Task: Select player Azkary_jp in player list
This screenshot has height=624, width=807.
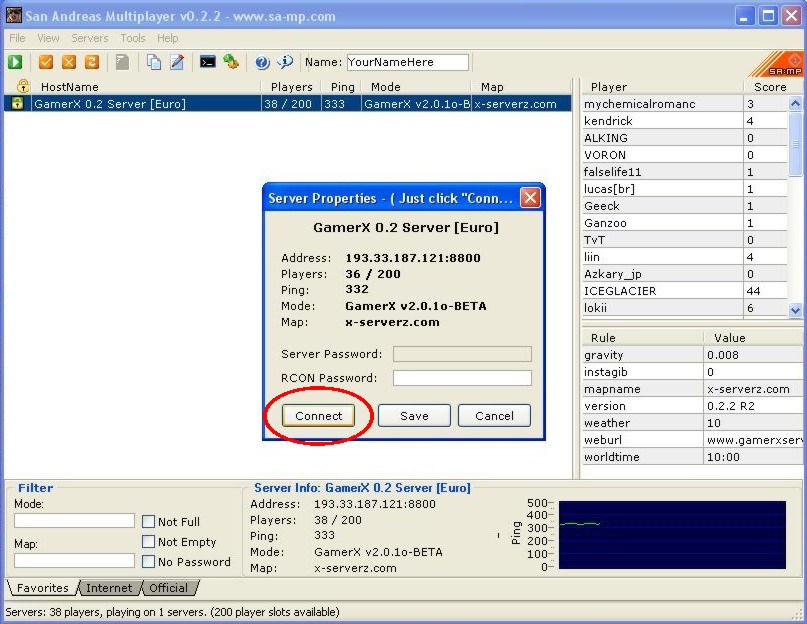Action: click(685, 273)
